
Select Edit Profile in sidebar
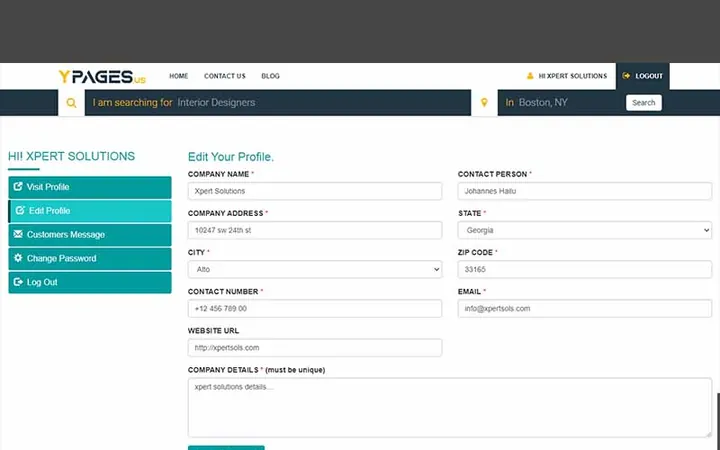pos(90,211)
